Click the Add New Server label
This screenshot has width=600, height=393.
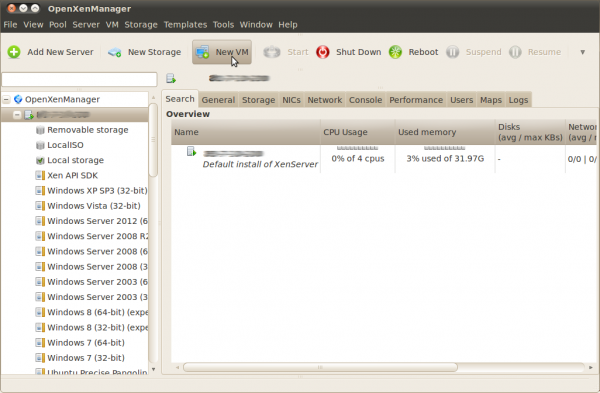click(60, 52)
